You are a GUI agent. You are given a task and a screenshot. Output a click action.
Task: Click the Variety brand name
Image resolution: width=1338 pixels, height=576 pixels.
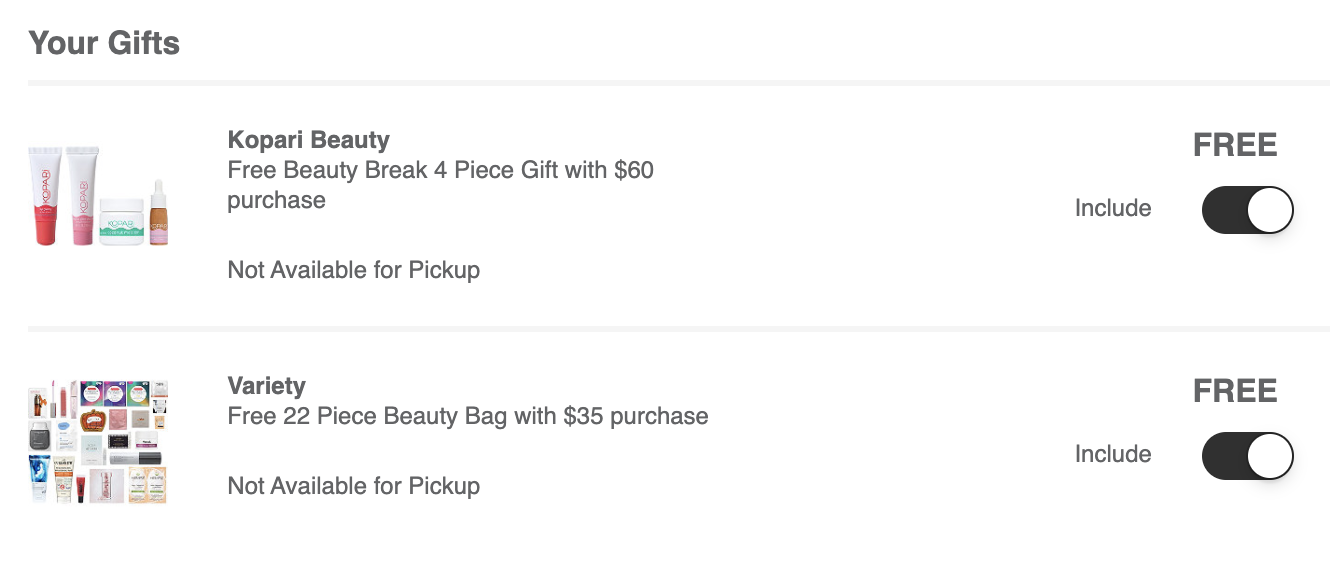pos(266,386)
